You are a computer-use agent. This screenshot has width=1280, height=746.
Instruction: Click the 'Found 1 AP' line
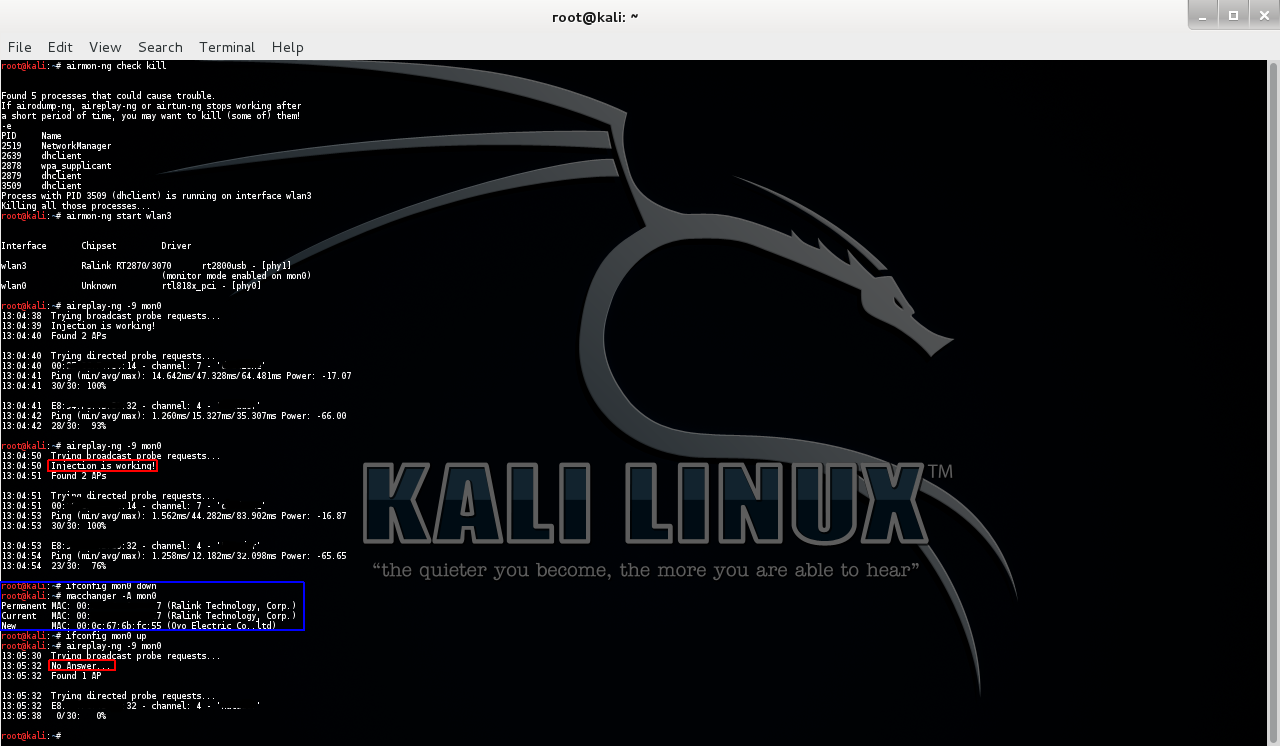51,676
